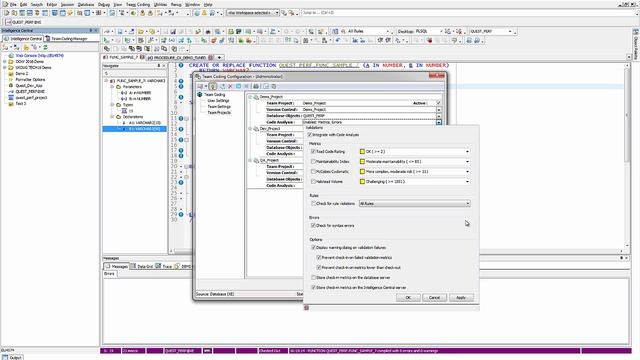The height and width of the screenshot is (360, 640).
Task: Collapse the Demo_Project node
Action: click(x=250, y=97)
